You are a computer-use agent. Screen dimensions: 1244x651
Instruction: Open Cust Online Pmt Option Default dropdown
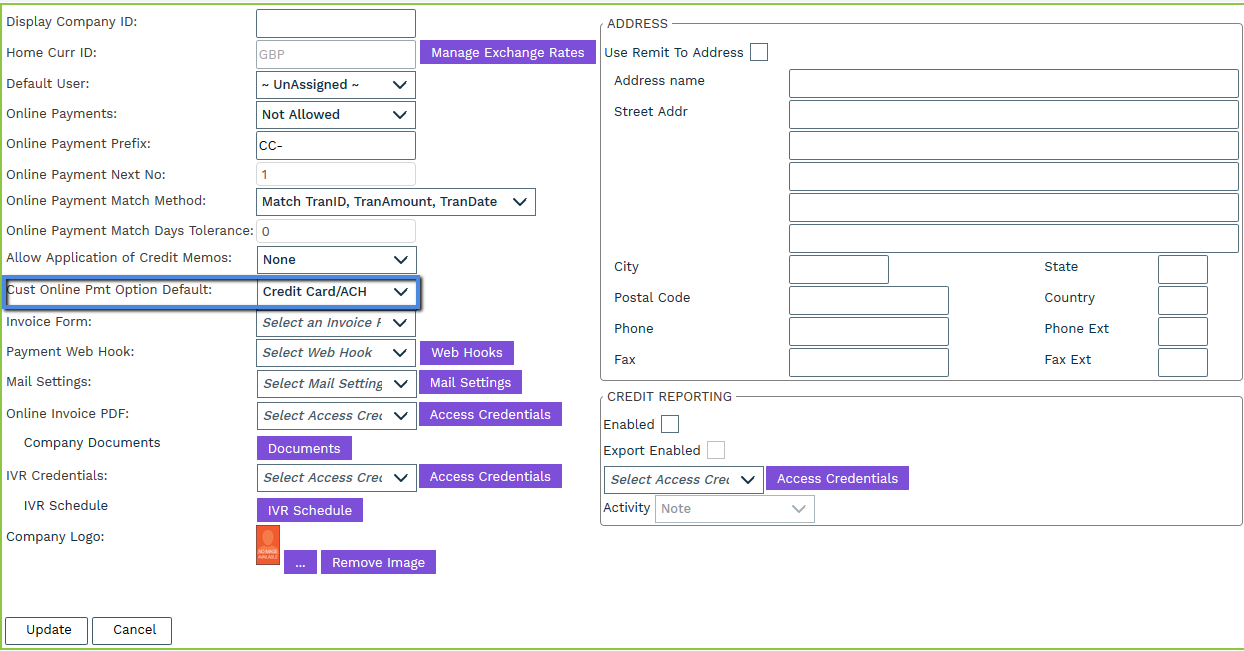click(336, 292)
